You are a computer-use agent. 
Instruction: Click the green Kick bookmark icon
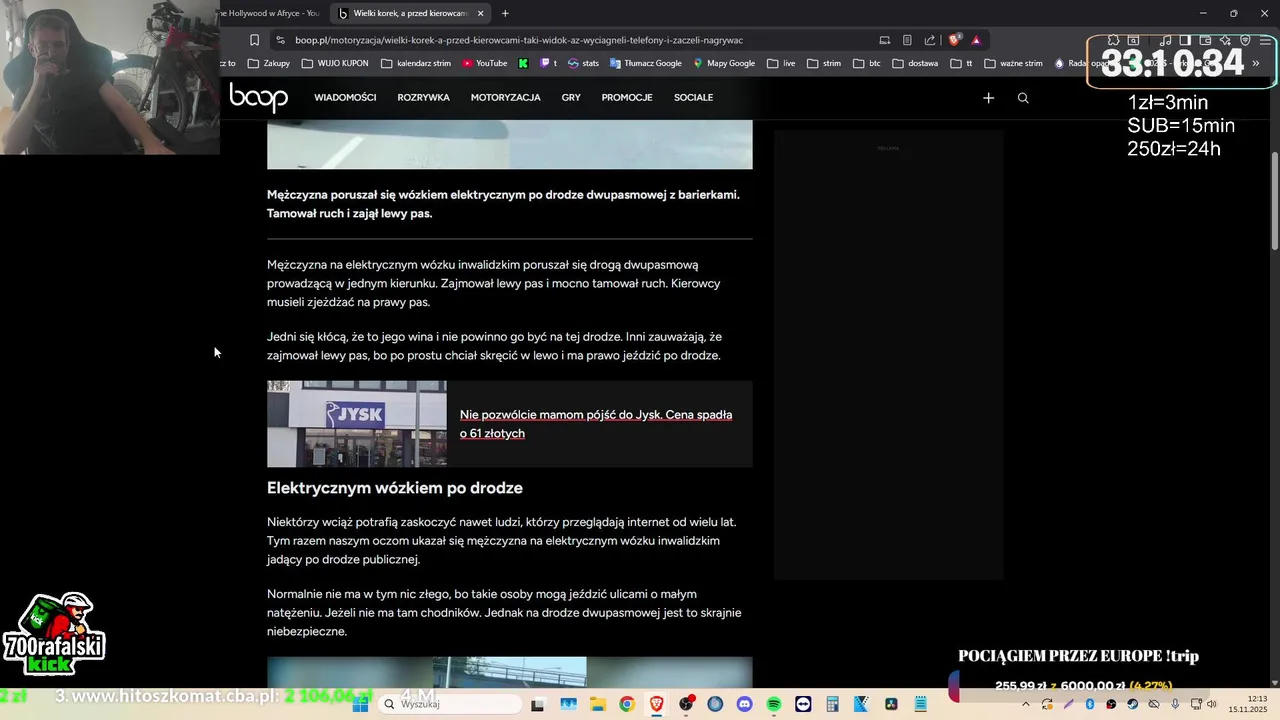(523, 63)
